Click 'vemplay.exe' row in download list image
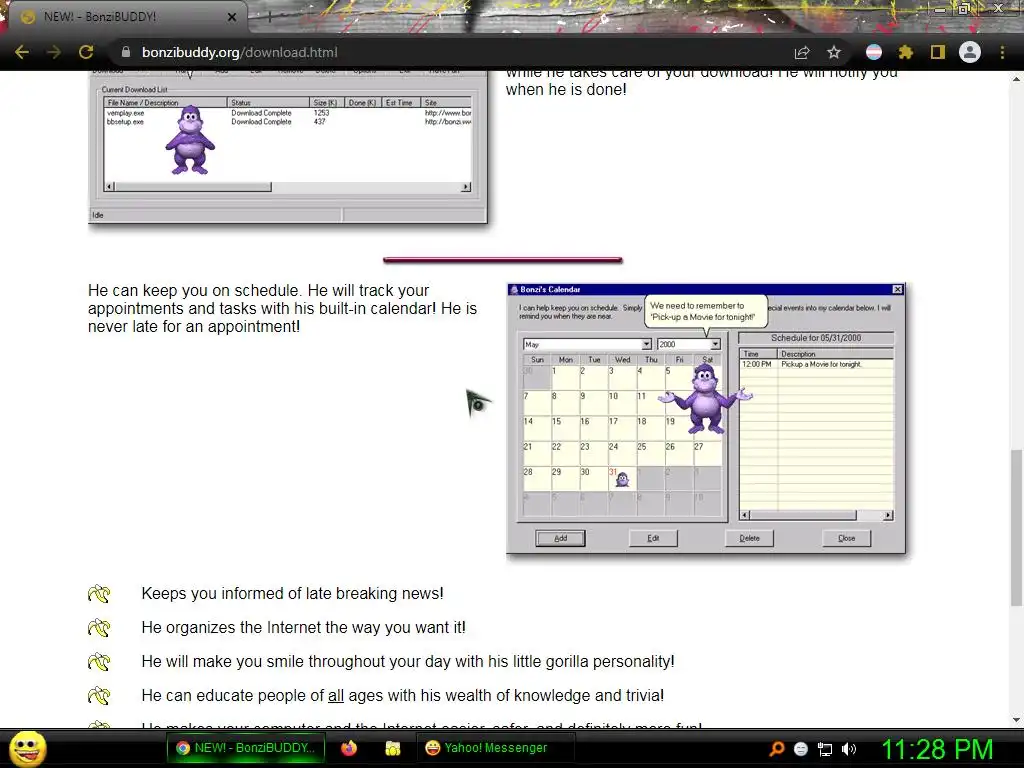 tap(287, 113)
